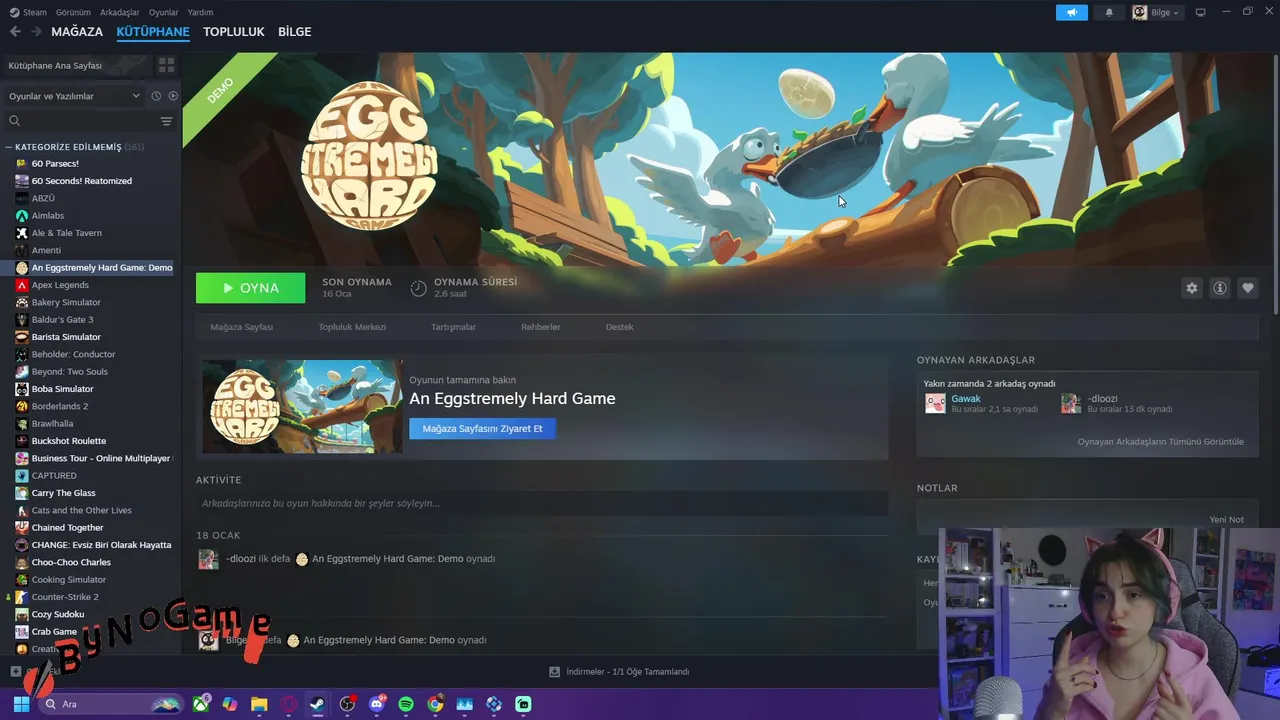The image size is (1280, 720).
Task: Select Apex Legends in the library
Action: [x=60, y=285]
